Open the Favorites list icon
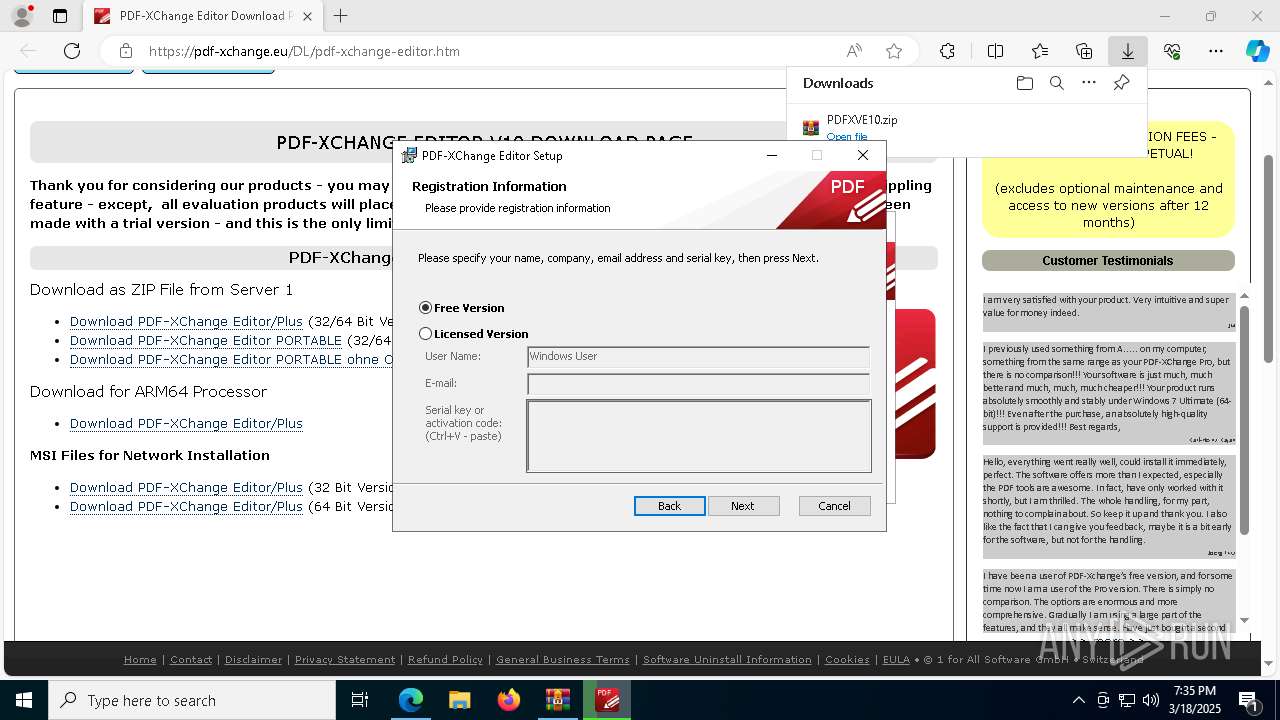The height and width of the screenshot is (720, 1280). (x=1040, y=51)
